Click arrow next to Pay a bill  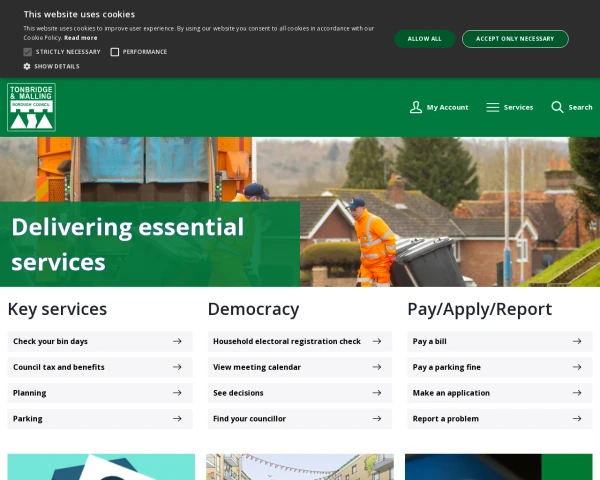tap(577, 341)
